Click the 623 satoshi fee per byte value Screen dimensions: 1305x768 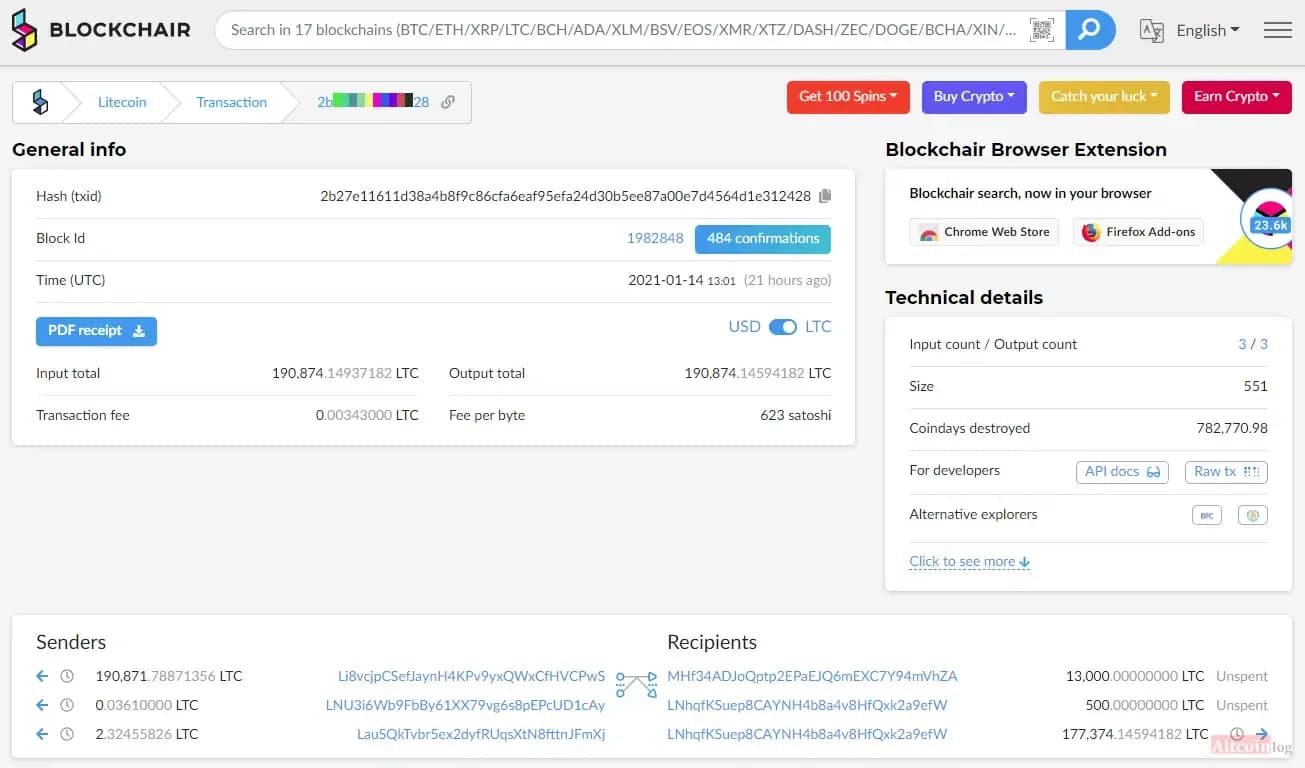click(795, 415)
